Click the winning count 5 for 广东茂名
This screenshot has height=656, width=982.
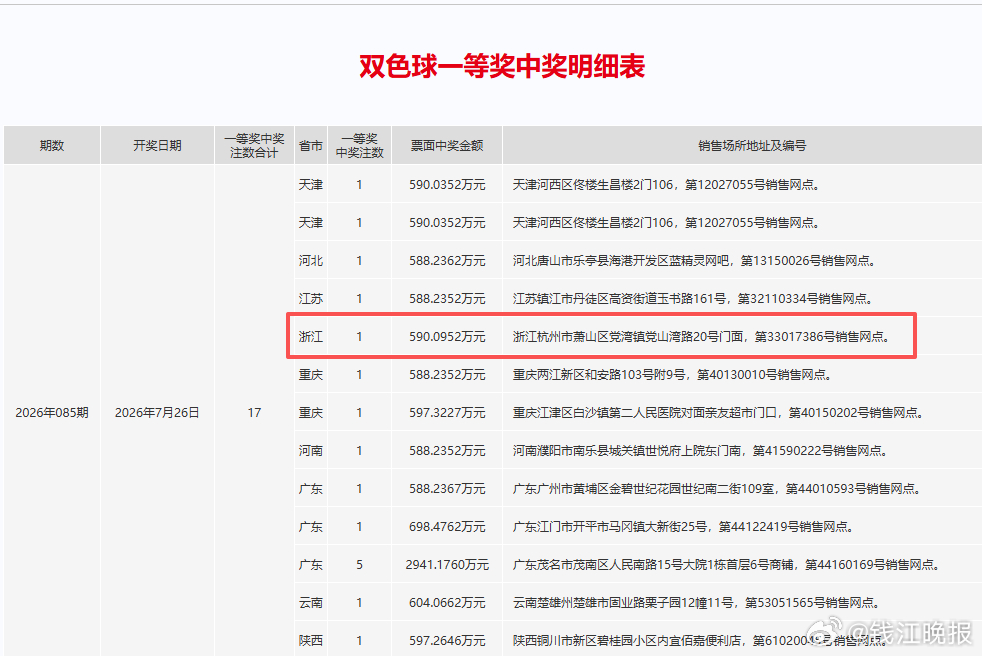pos(359,565)
